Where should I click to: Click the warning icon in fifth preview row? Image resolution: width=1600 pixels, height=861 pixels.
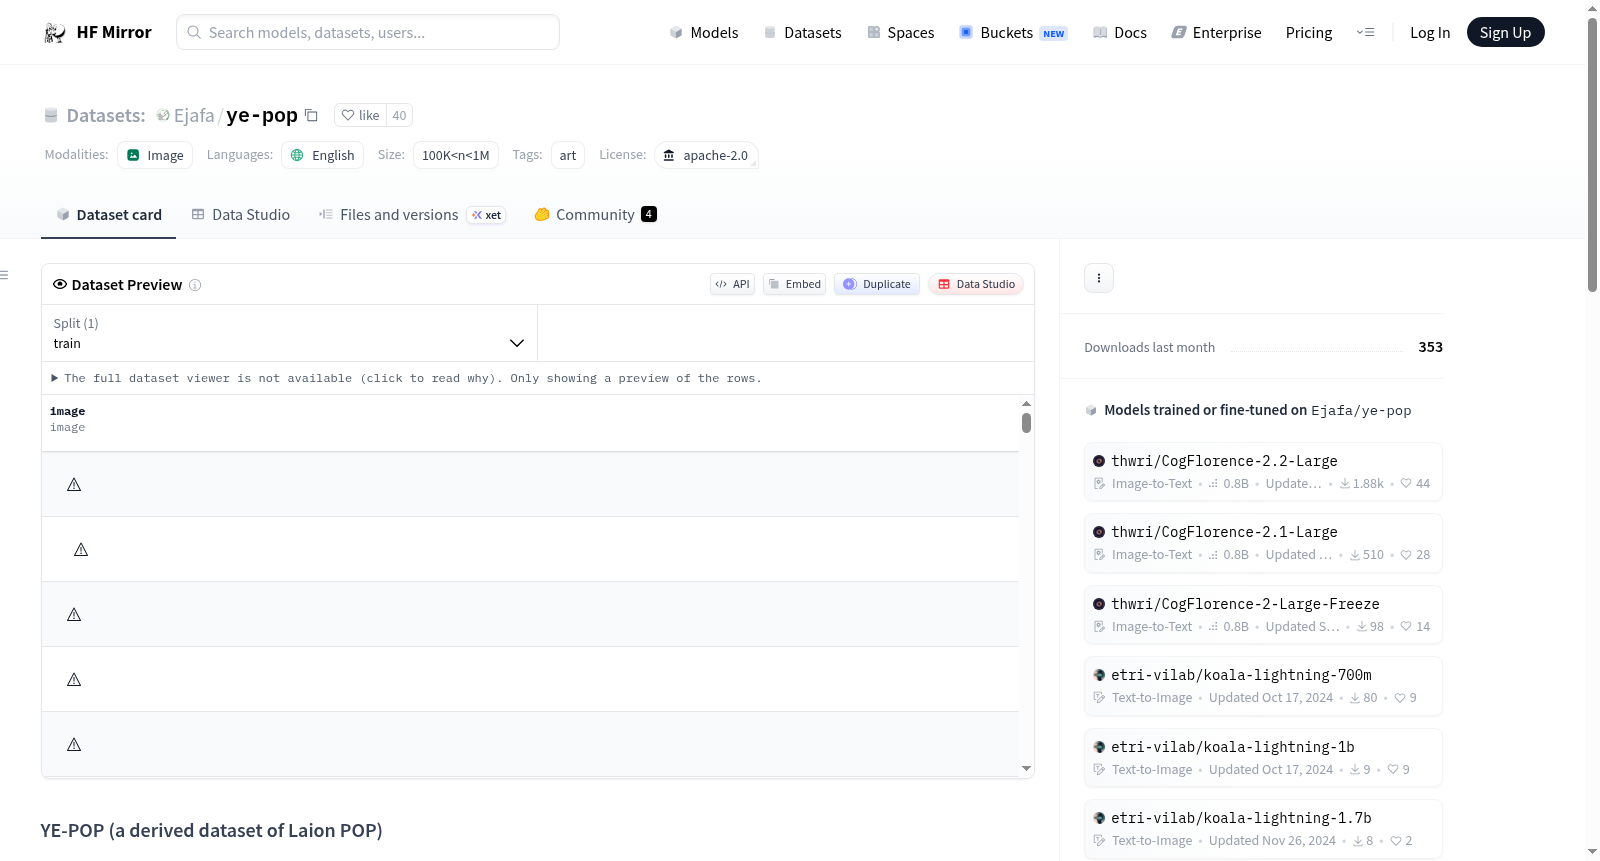point(74,745)
